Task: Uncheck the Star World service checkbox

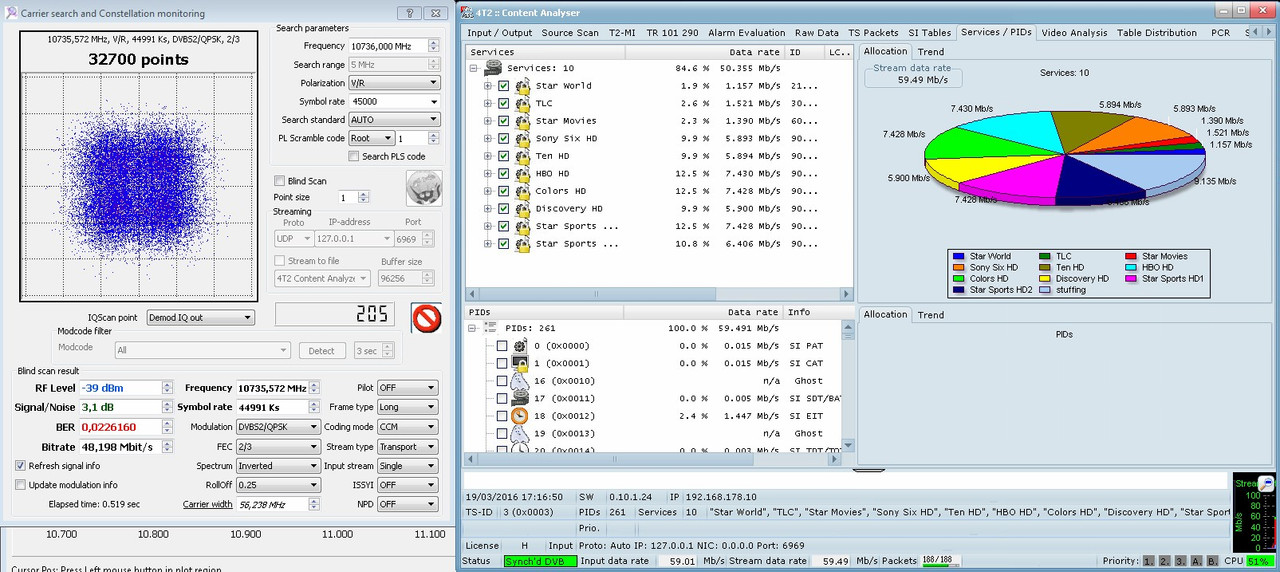Action: tap(504, 86)
